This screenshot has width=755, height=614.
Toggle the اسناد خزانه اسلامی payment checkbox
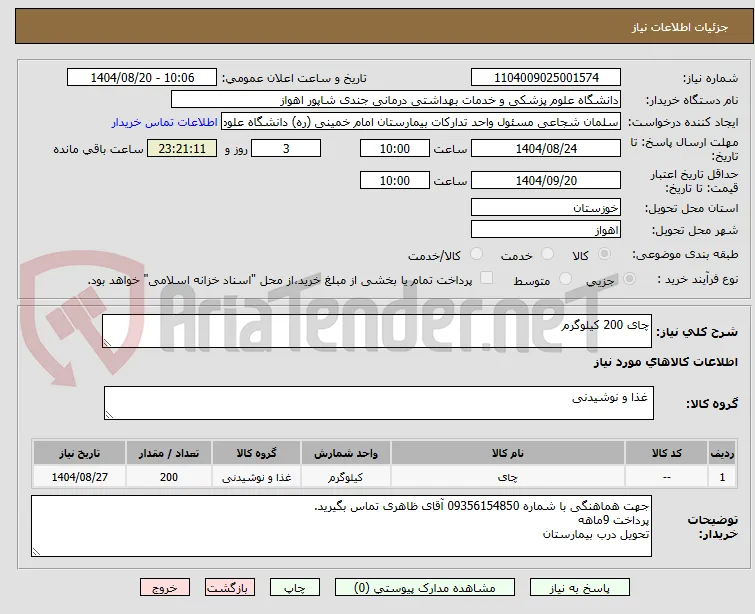click(x=487, y=278)
